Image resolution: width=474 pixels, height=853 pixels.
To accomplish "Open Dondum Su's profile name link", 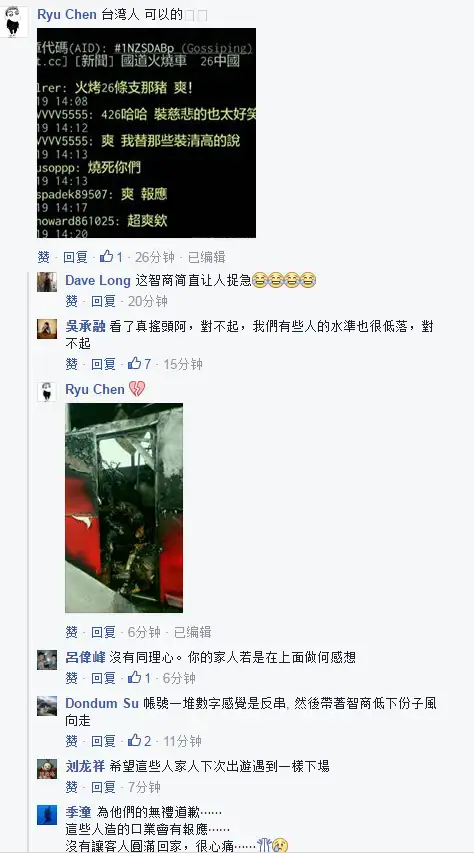I will click(102, 703).
